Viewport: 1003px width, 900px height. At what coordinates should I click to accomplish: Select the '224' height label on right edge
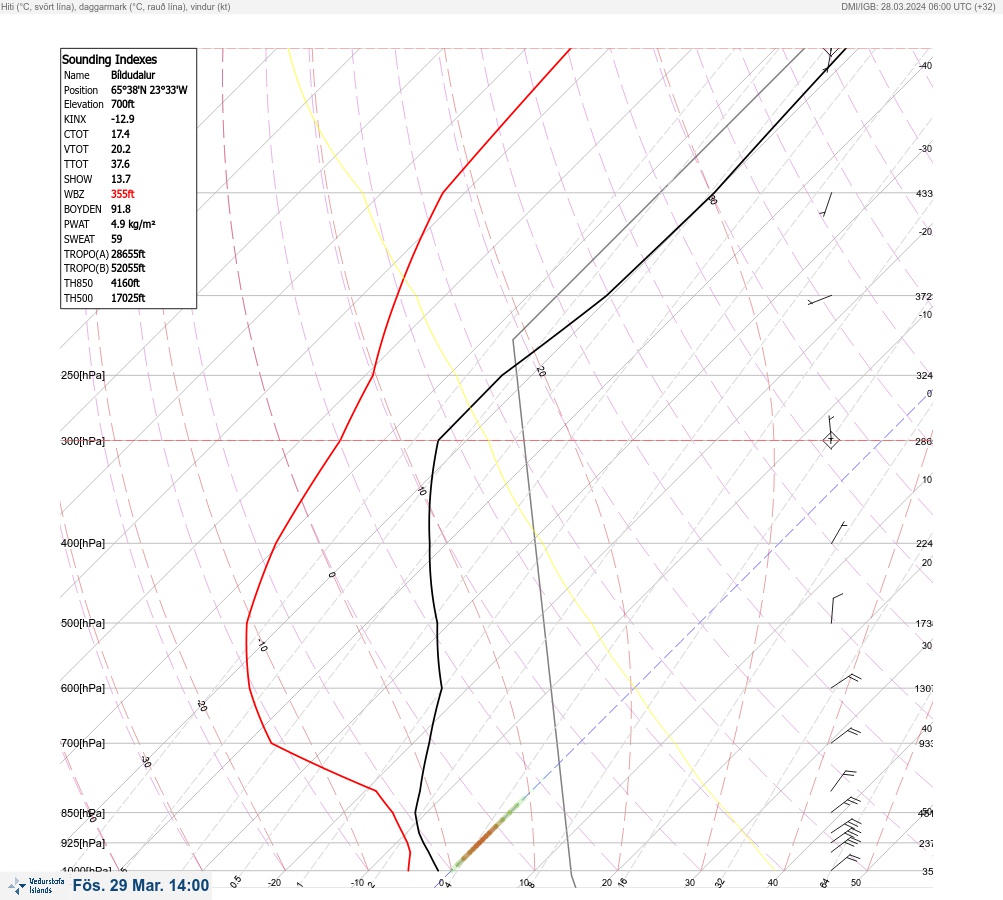coord(924,544)
